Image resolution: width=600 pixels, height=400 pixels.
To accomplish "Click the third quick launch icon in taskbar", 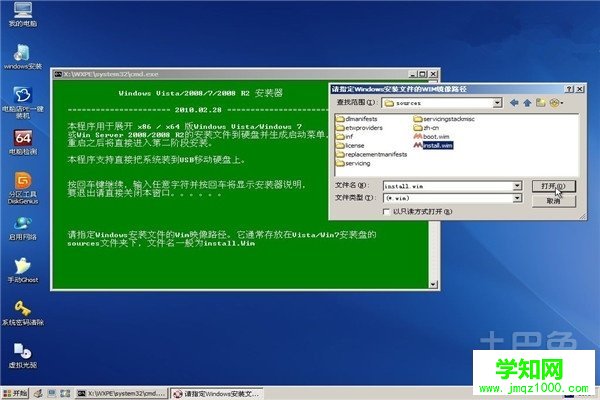I will click(x=65, y=393).
